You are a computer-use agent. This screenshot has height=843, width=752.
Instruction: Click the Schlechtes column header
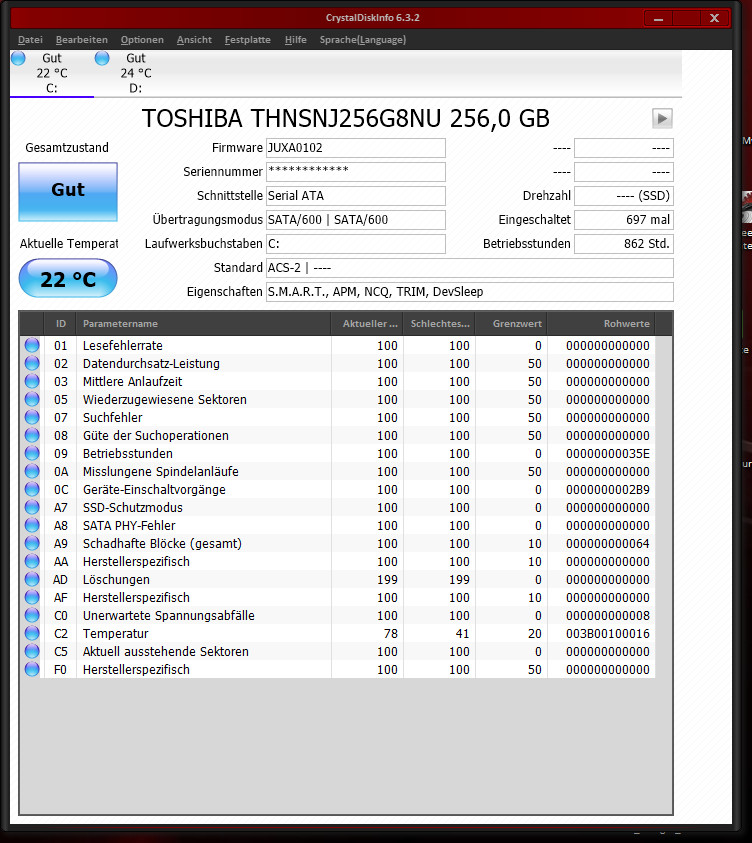coord(439,324)
